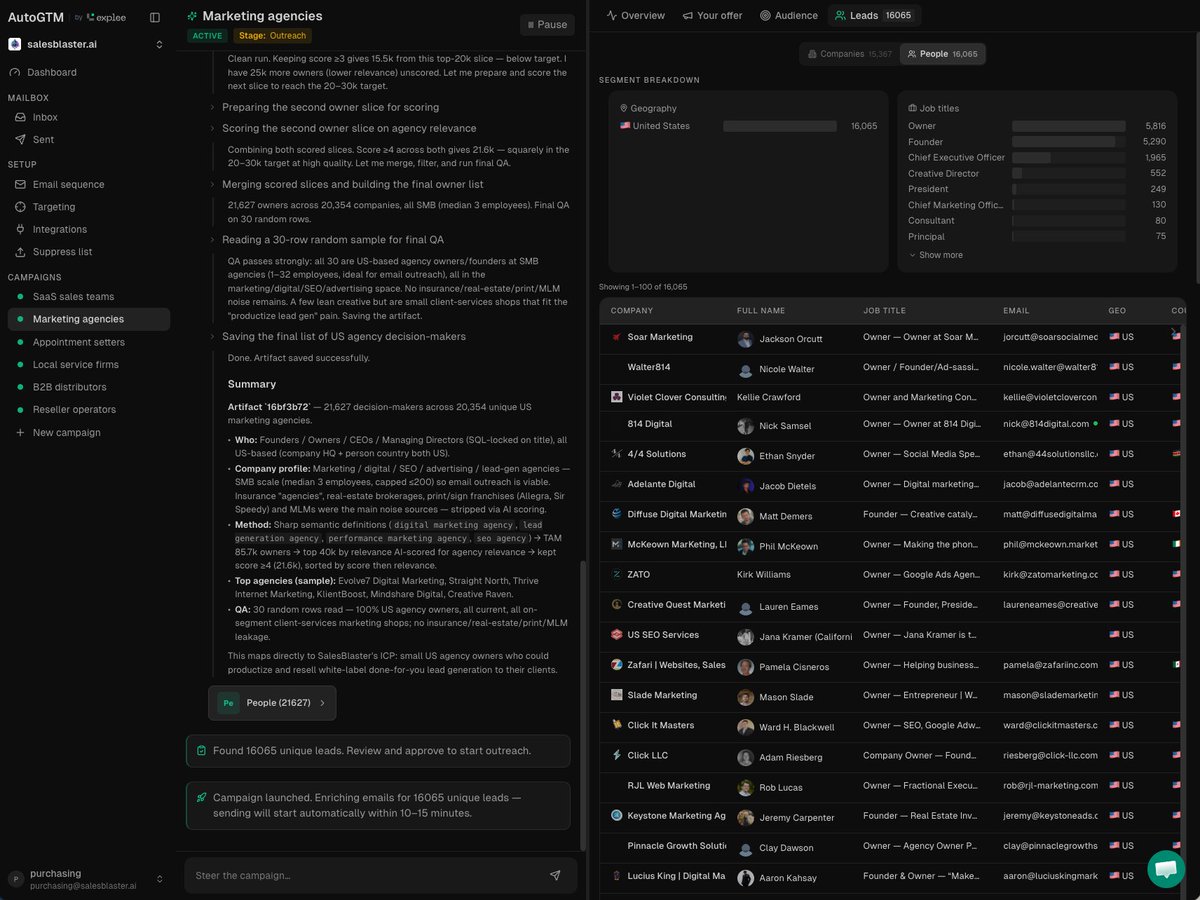
Task: Switch to the Leads tab
Action: click(874, 16)
